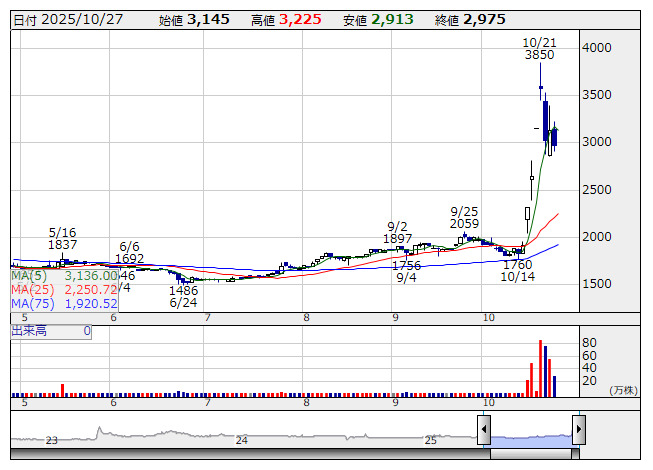Click year 24 in the navigator timeline
653x470 pixels.
241,440
